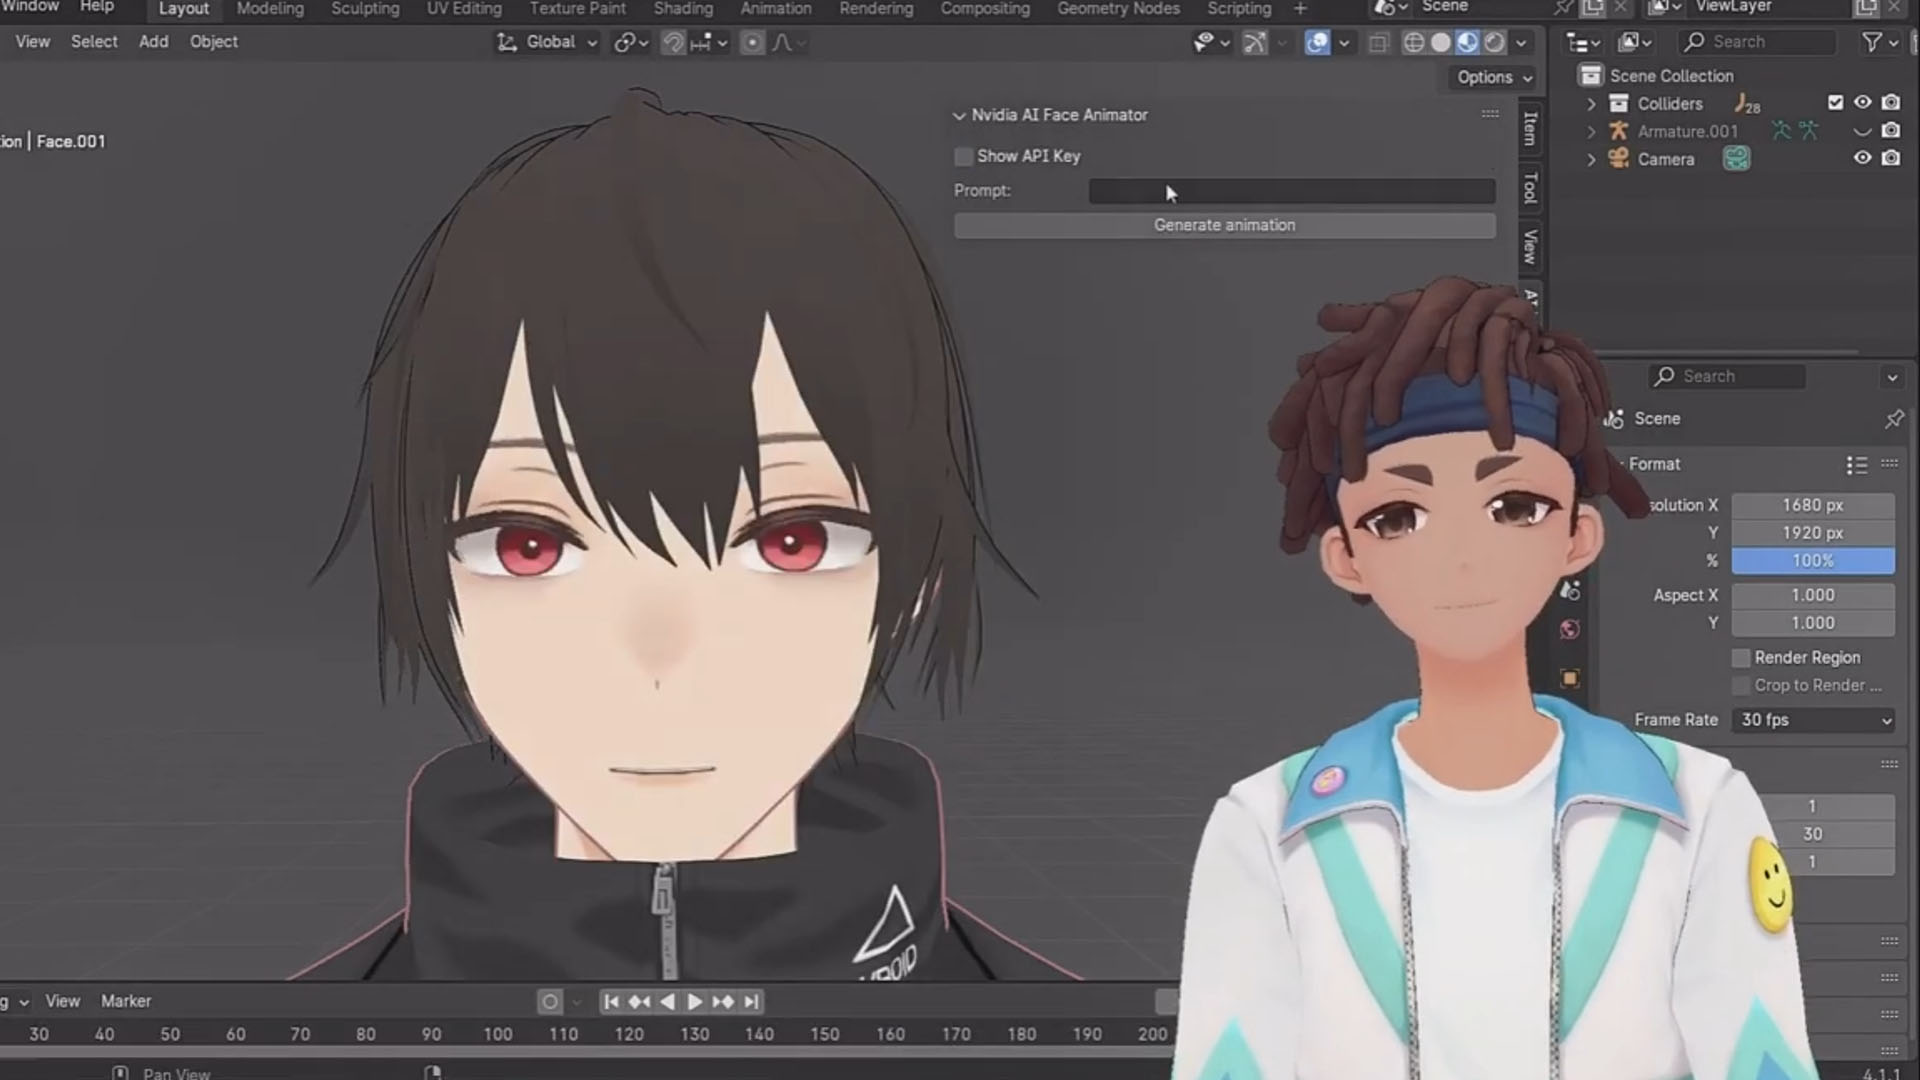Open the Object menu
Viewport: 1920px width, 1080px height.
point(214,42)
